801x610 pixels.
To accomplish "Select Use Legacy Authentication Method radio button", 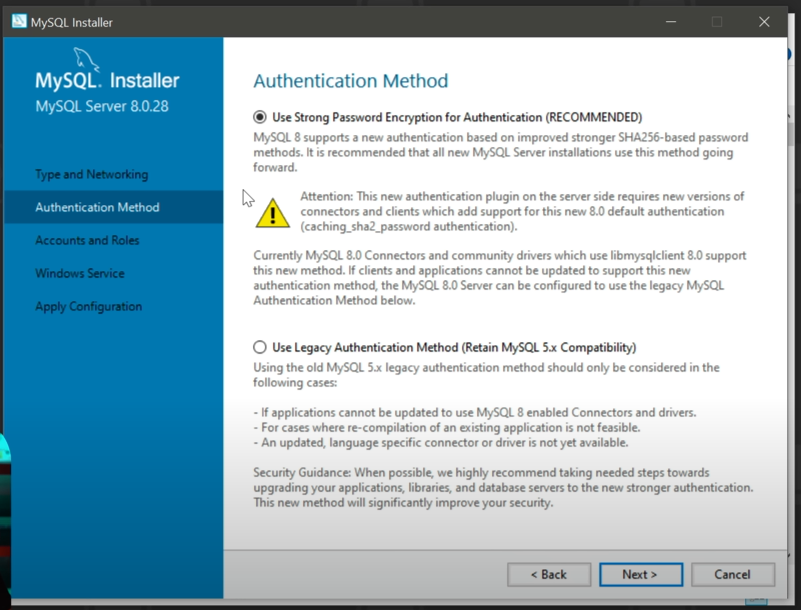I will 260,347.
